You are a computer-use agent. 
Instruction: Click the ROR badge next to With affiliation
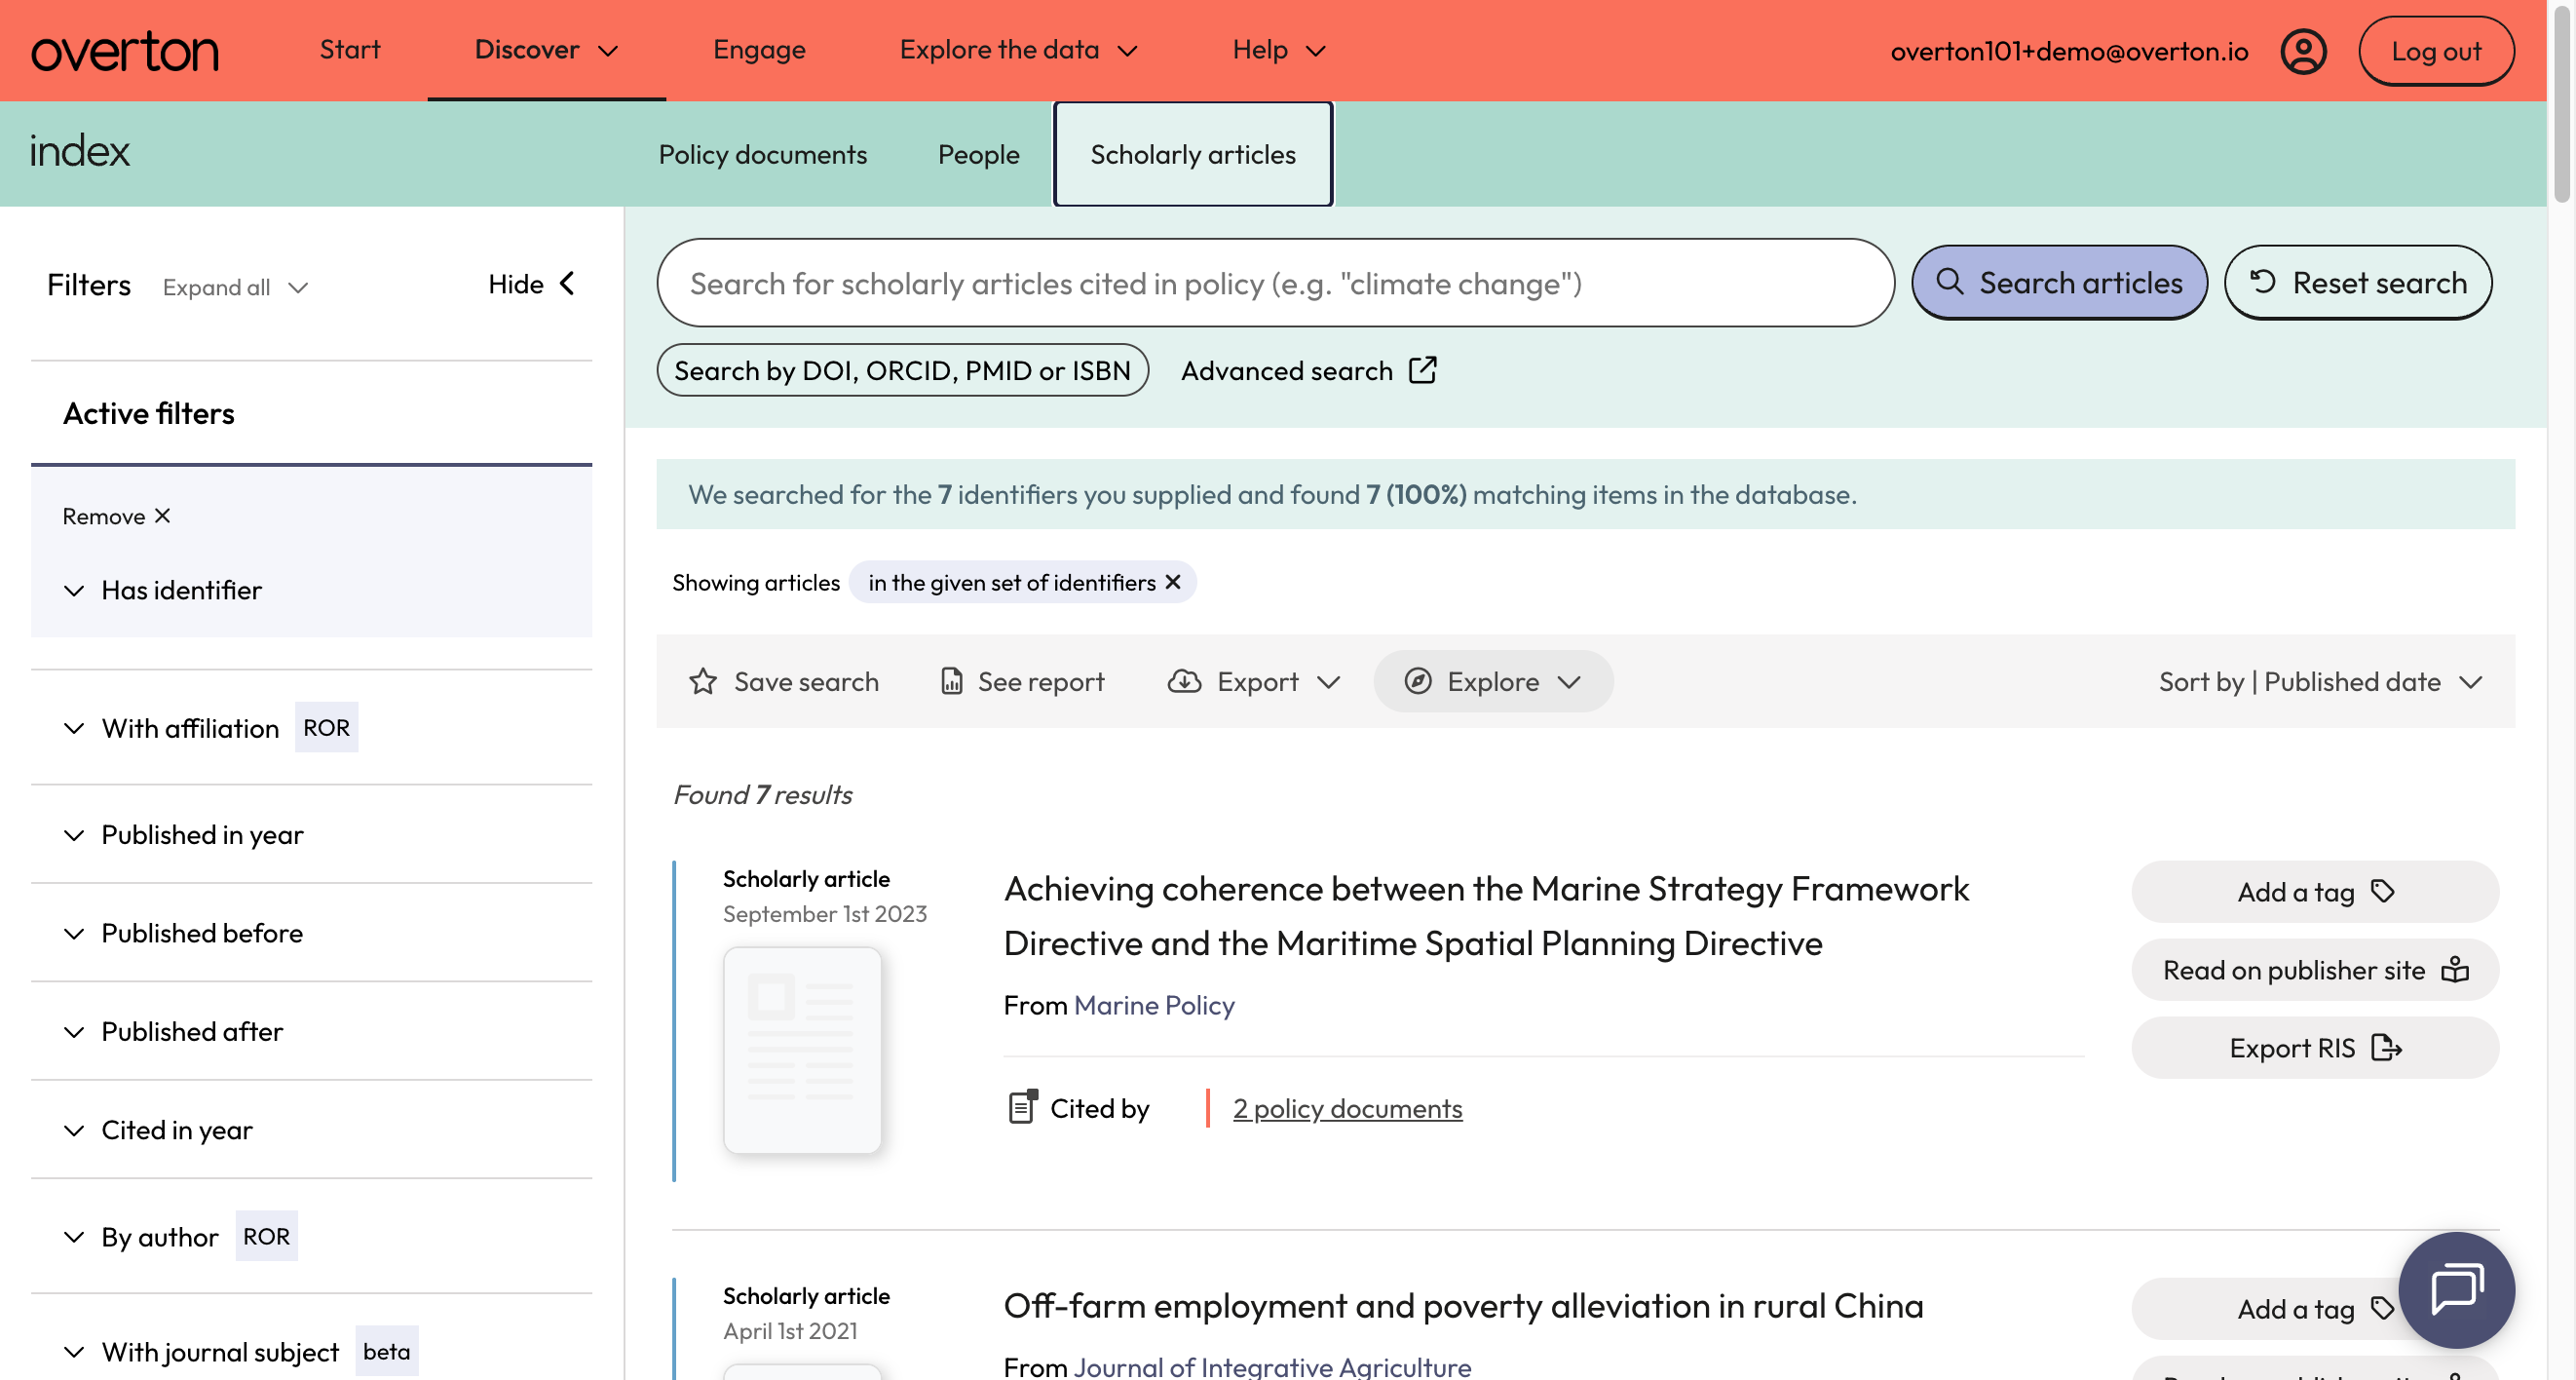click(326, 728)
